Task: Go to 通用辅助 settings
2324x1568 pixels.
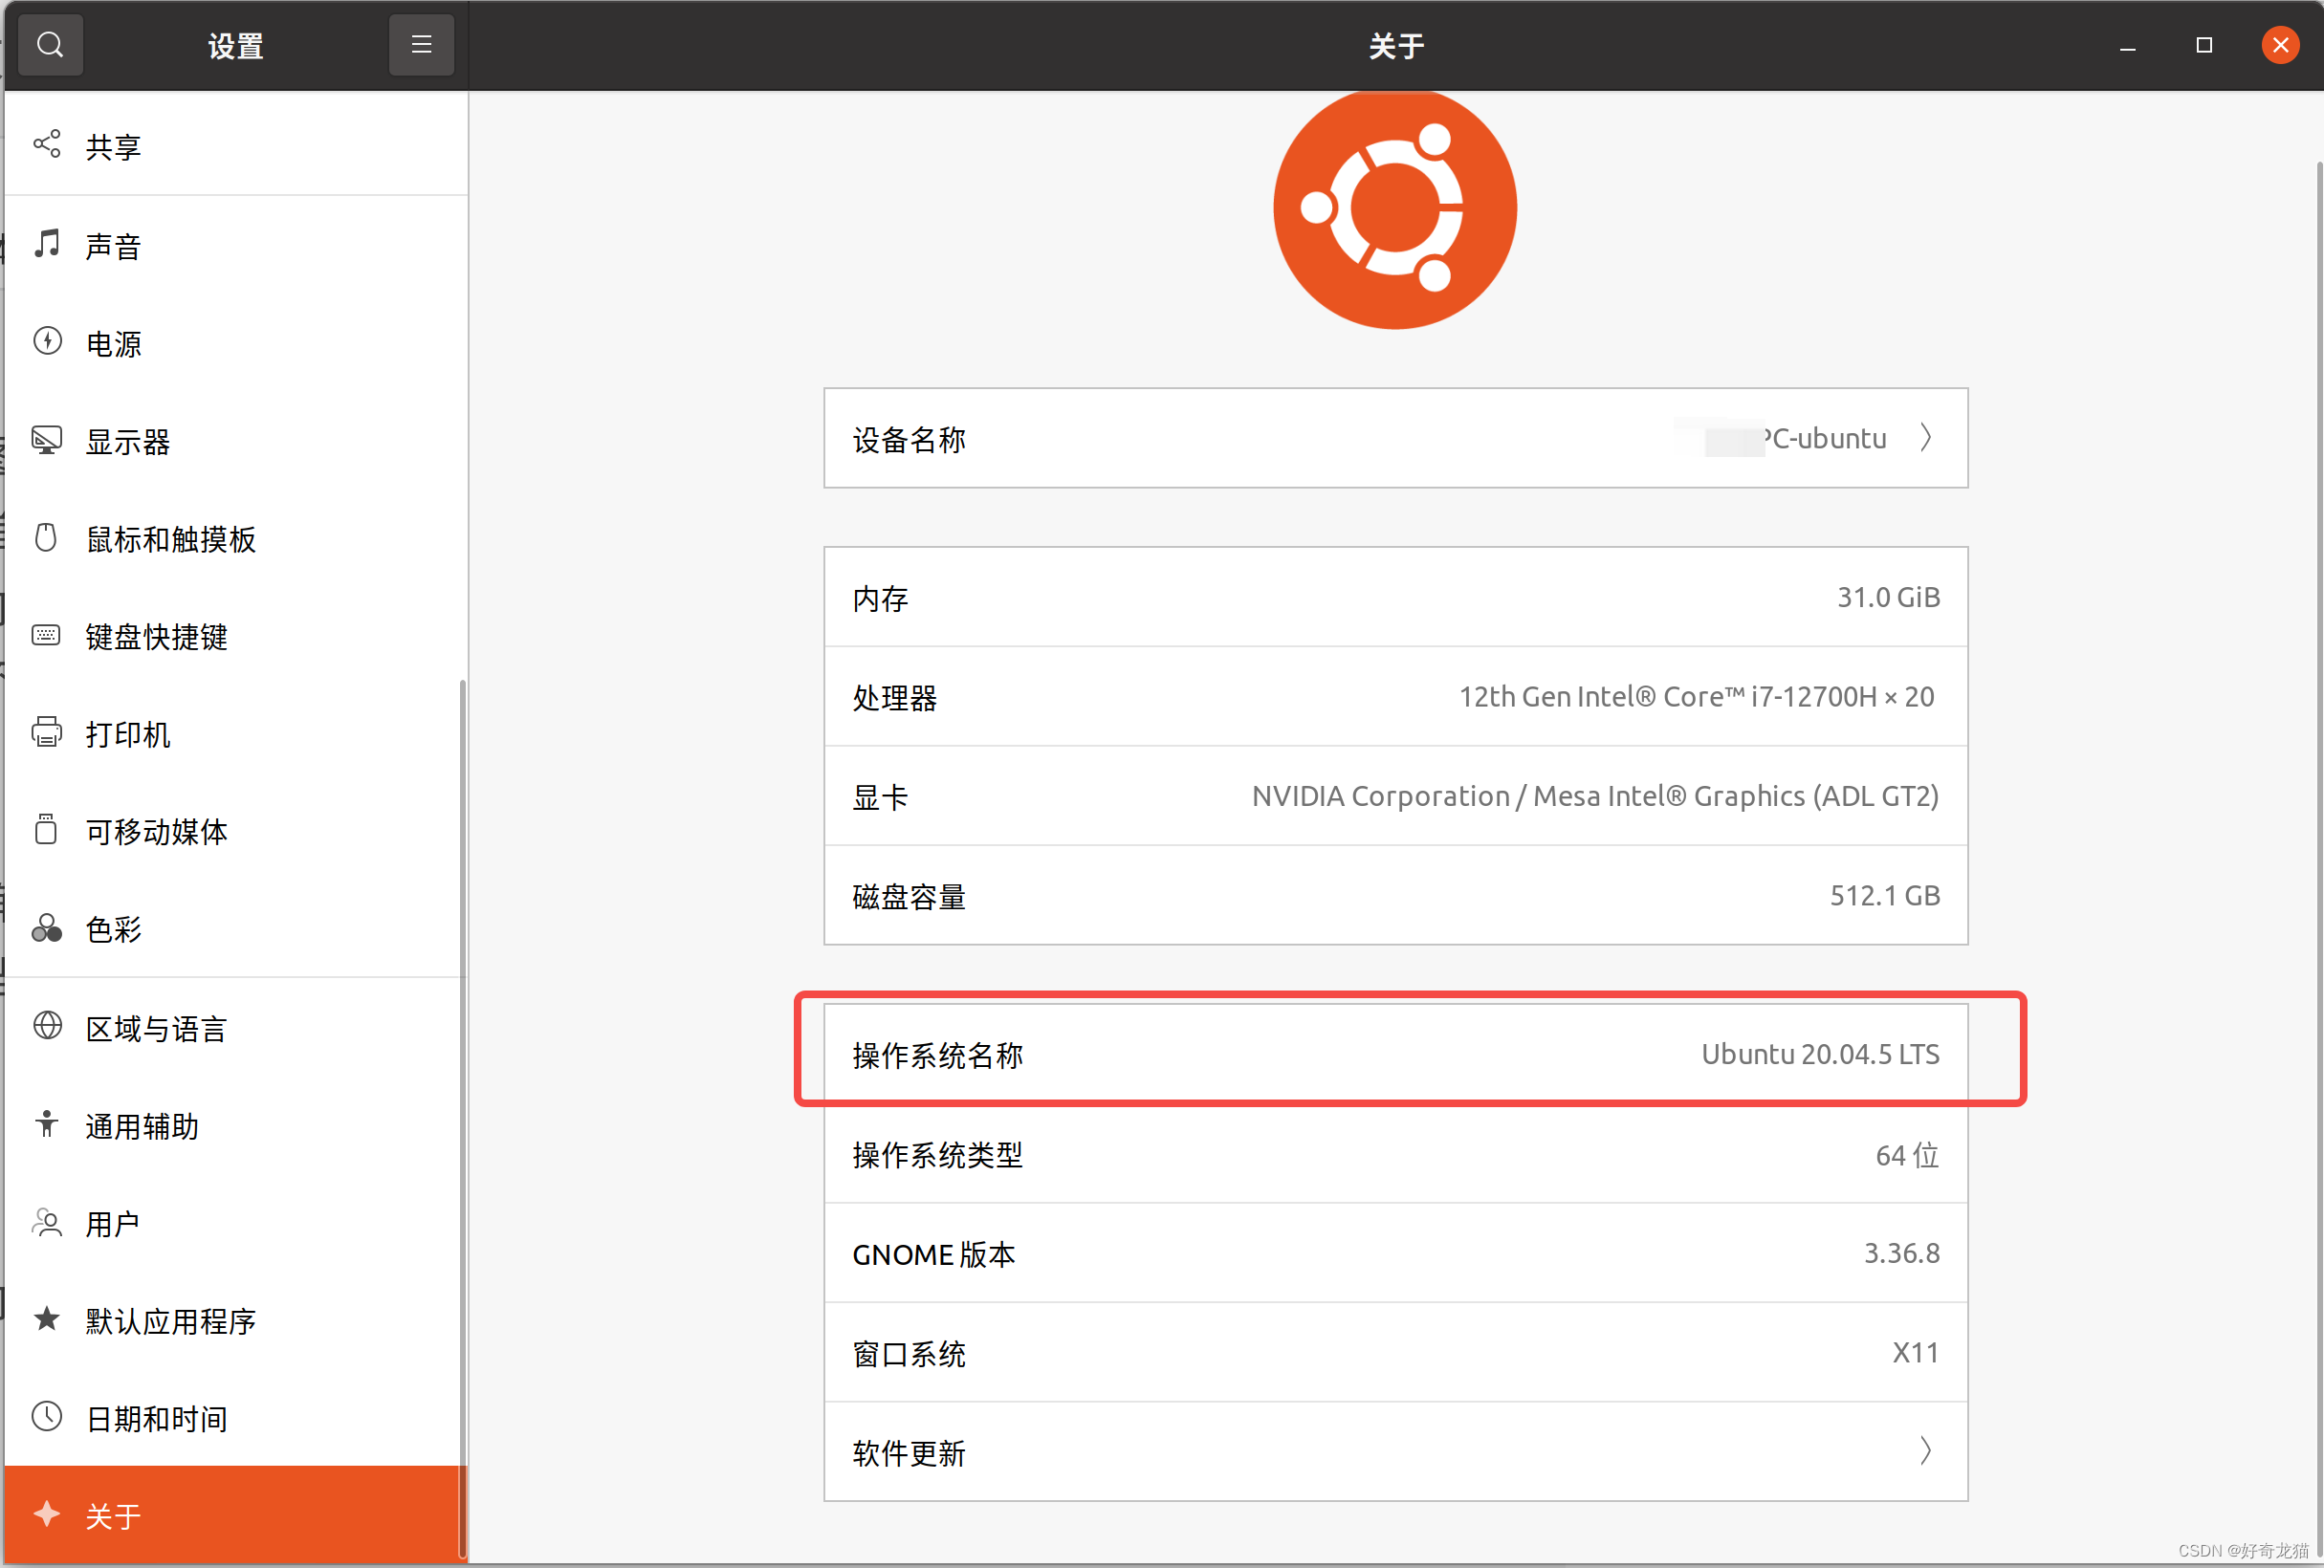Action: coord(236,1126)
